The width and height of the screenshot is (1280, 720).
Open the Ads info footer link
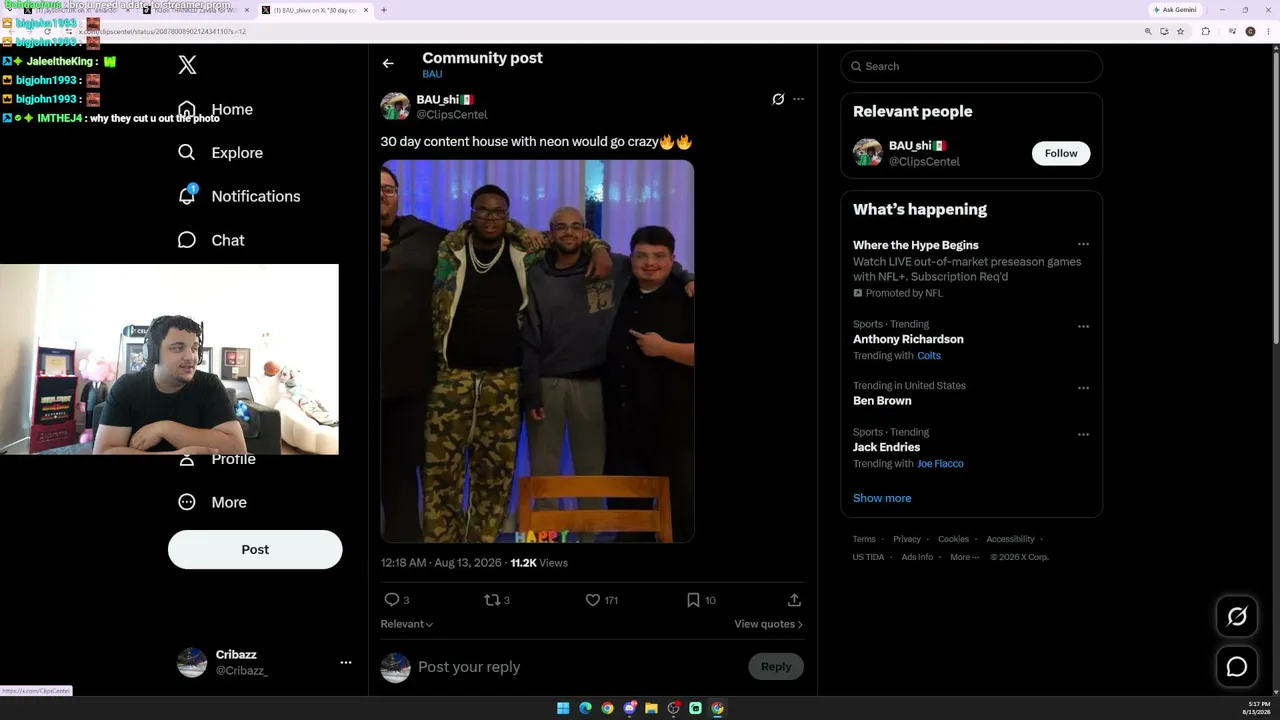(x=917, y=557)
